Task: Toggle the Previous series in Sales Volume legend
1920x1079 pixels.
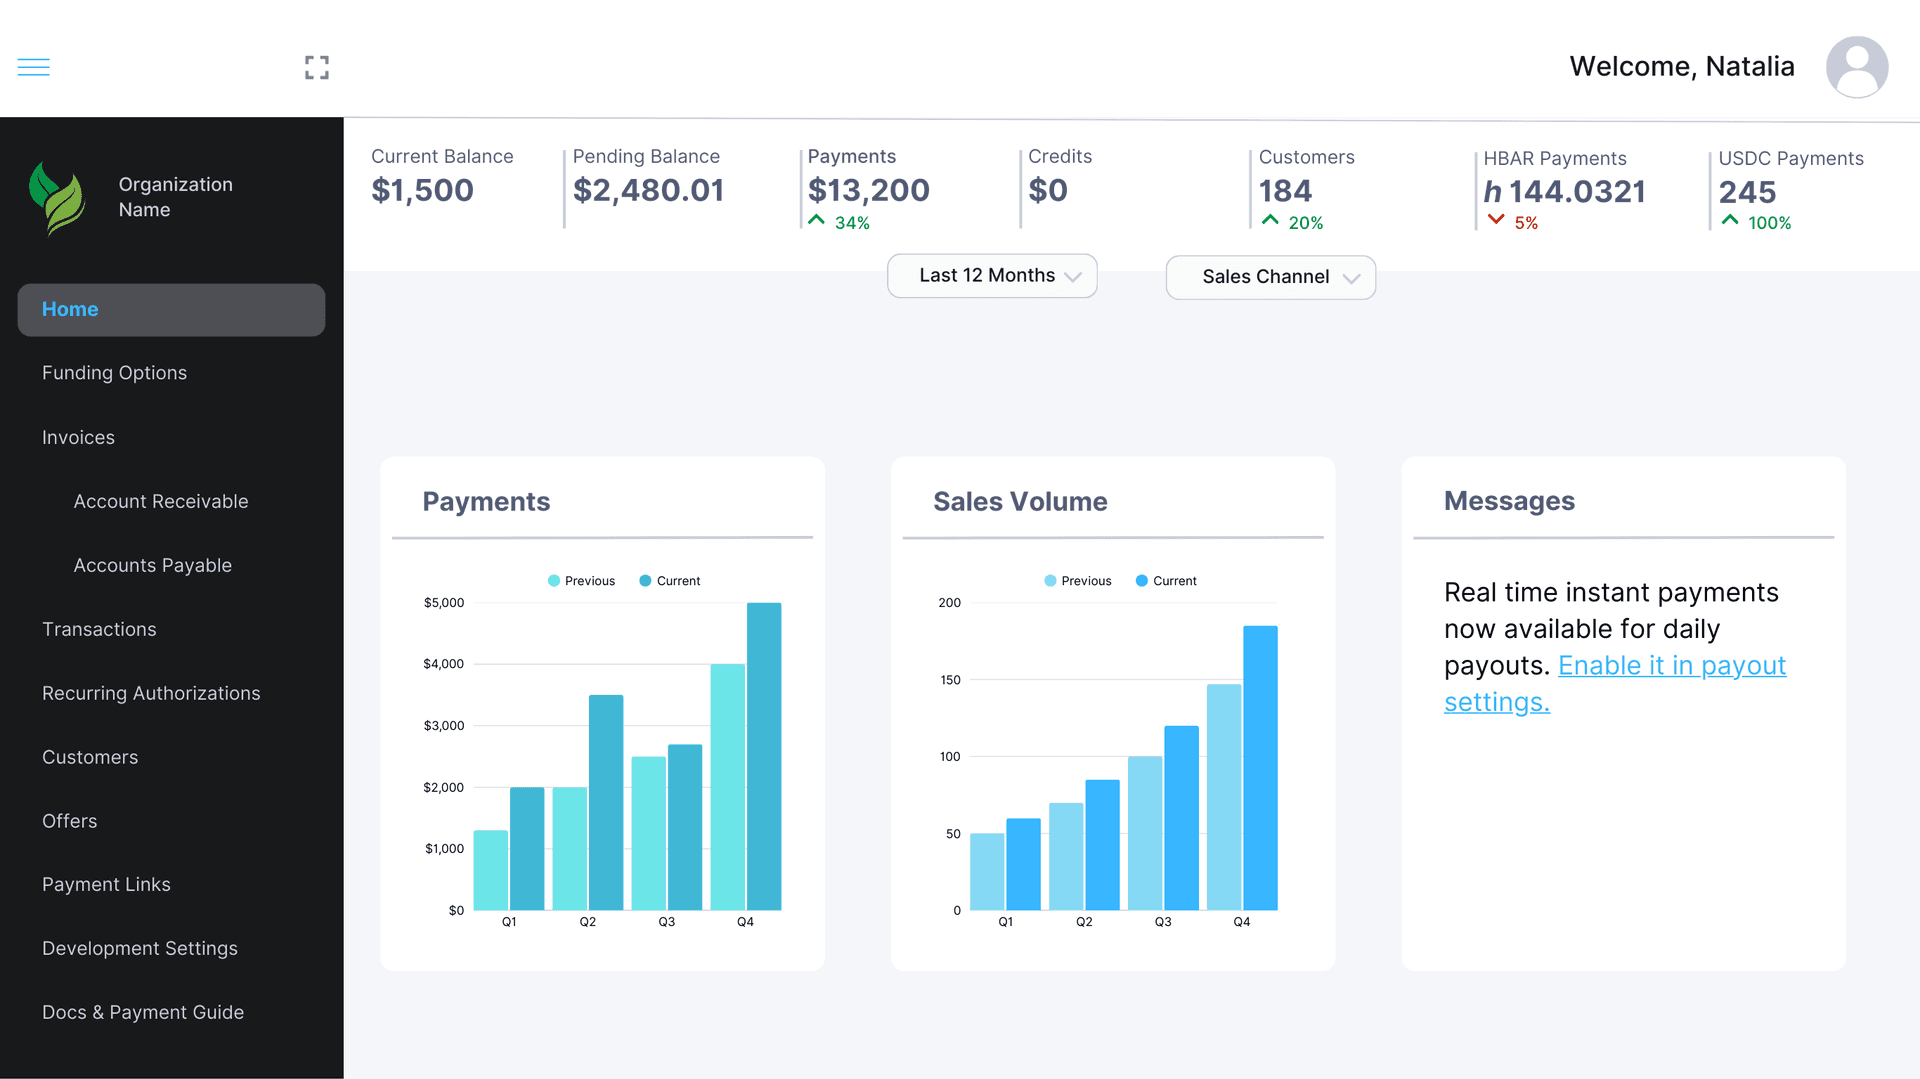Action: [x=1078, y=580]
